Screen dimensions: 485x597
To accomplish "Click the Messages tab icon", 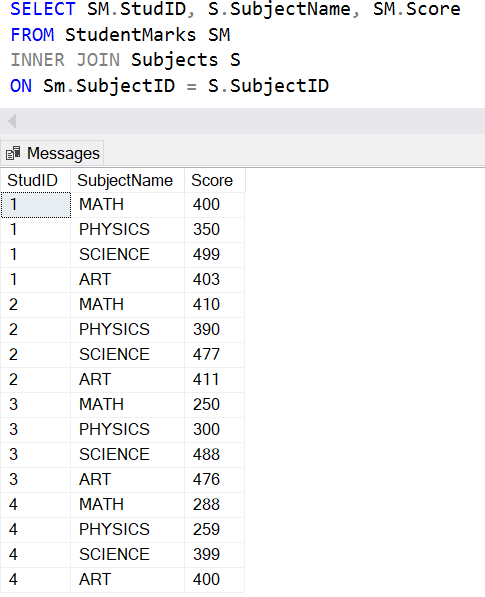I will [13, 153].
